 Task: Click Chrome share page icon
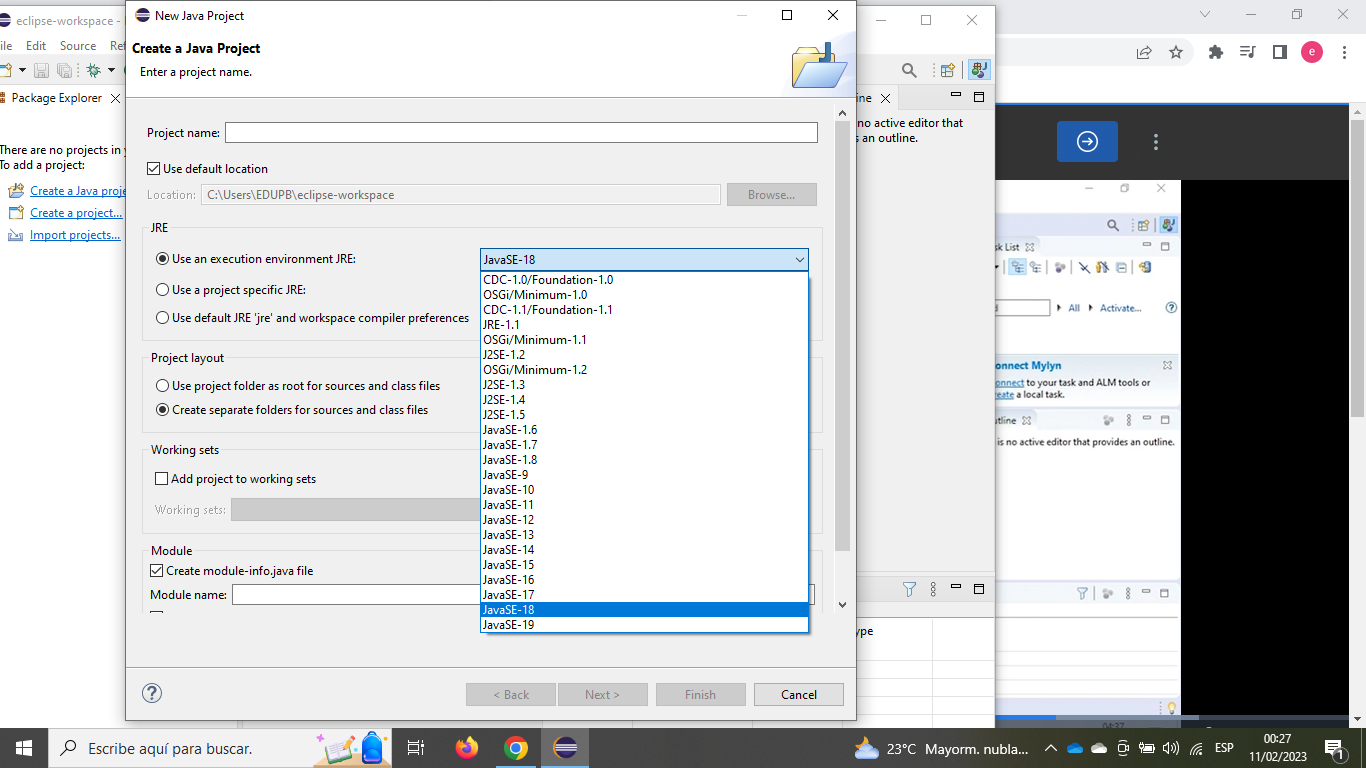coord(1144,52)
